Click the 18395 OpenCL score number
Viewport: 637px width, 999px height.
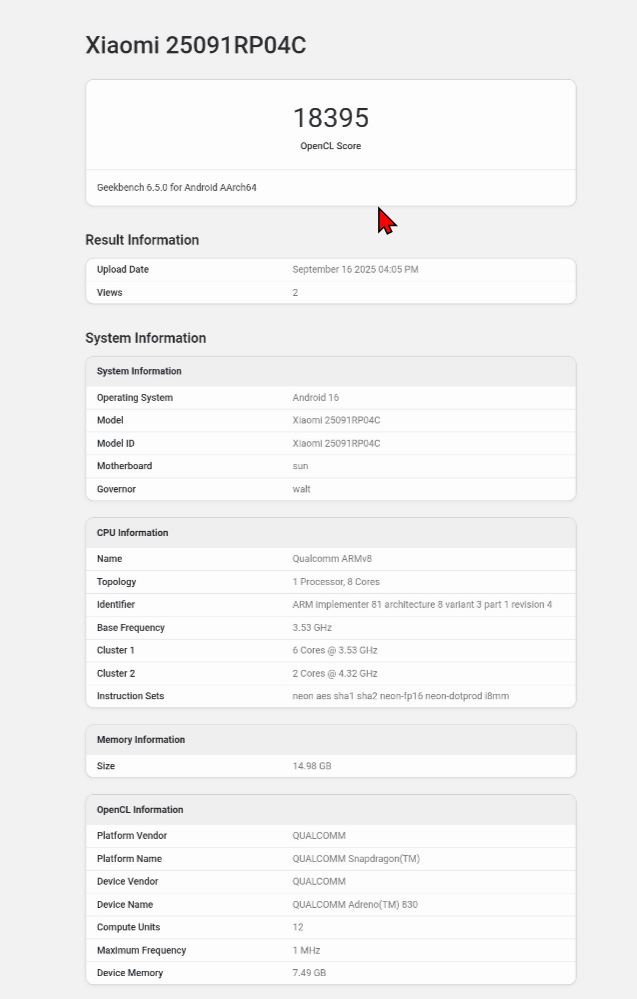click(330, 118)
